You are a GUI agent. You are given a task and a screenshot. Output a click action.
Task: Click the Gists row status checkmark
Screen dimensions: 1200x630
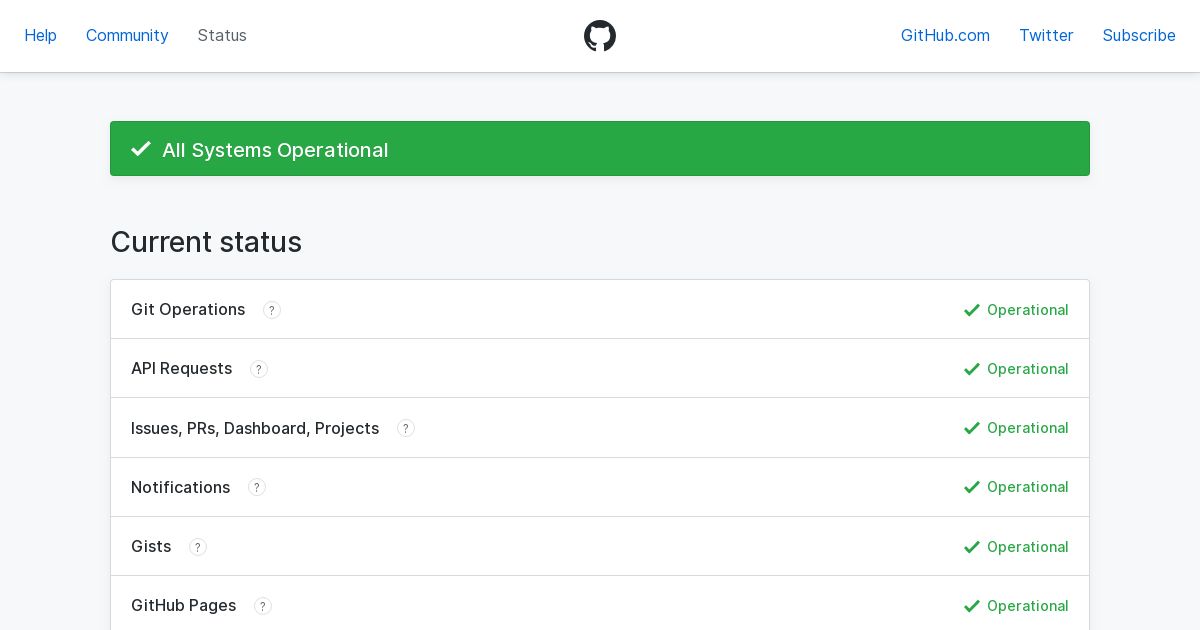pyautogui.click(x=971, y=547)
